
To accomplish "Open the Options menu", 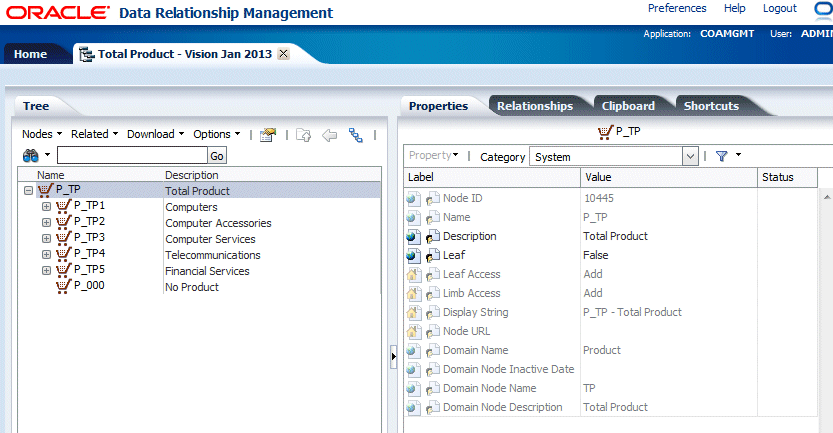I will (x=217, y=134).
